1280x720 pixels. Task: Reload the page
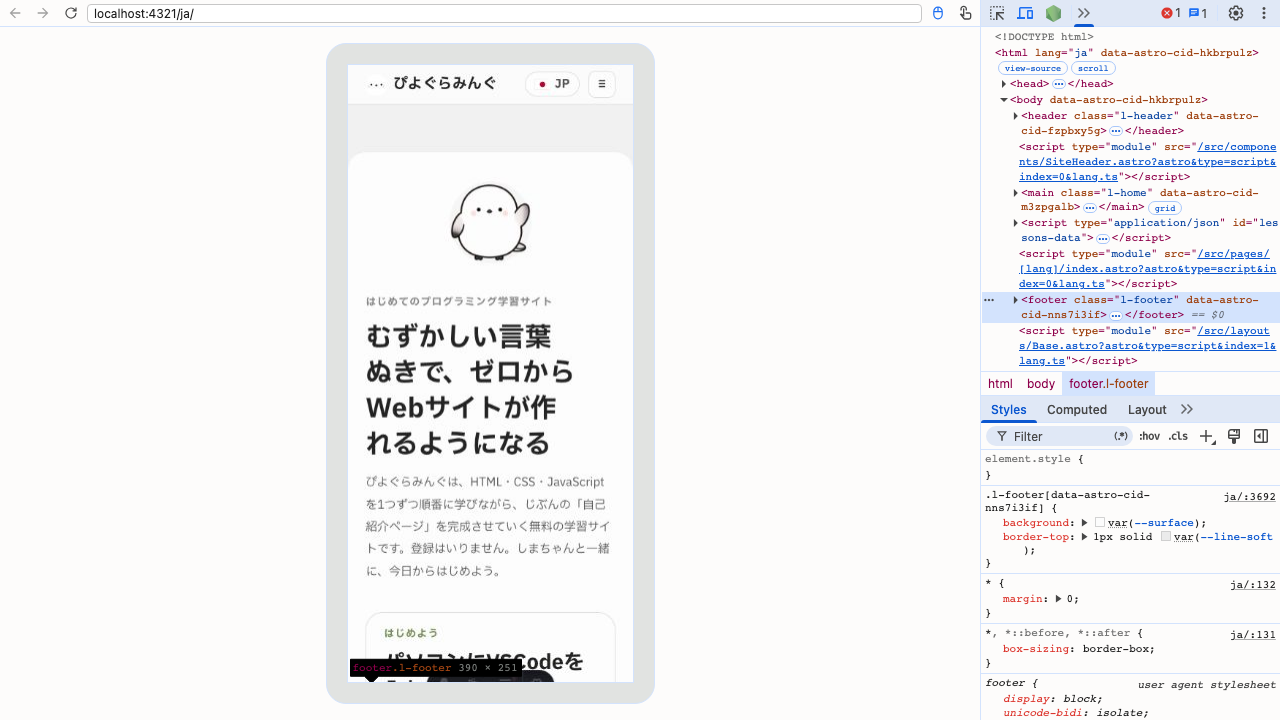pyautogui.click(x=71, y=13)
